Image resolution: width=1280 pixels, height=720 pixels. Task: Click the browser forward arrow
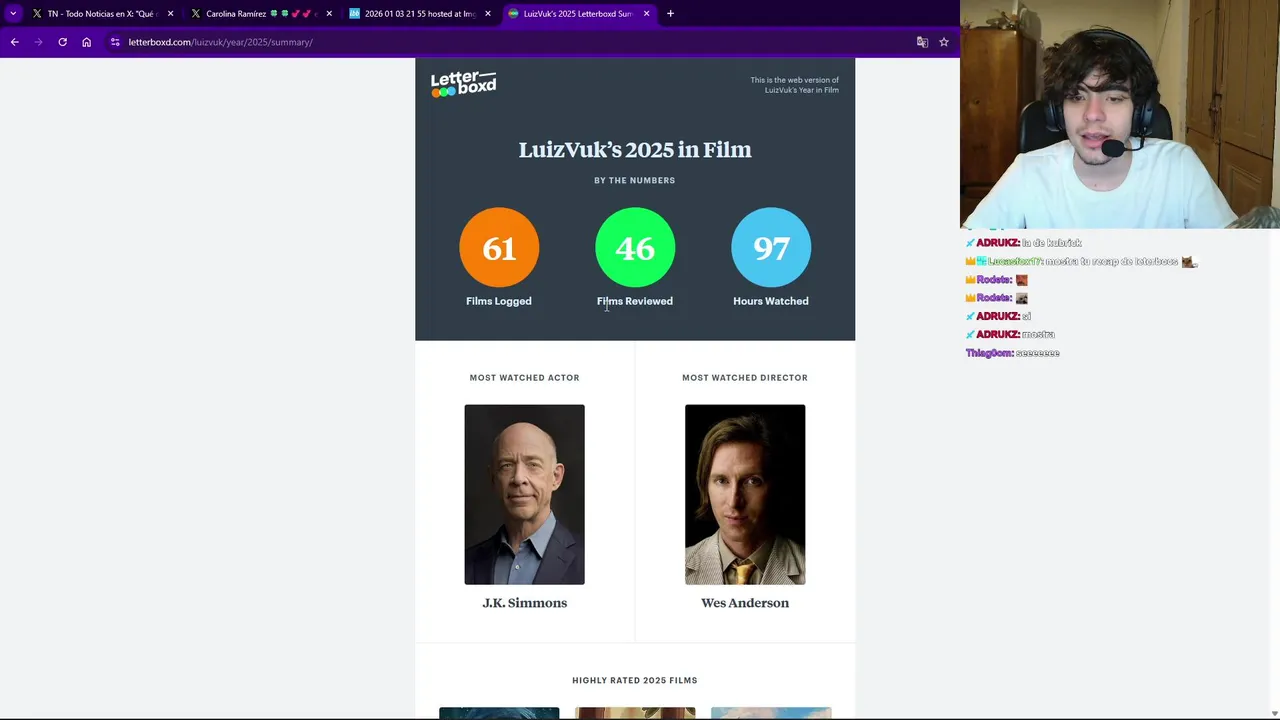38,42
